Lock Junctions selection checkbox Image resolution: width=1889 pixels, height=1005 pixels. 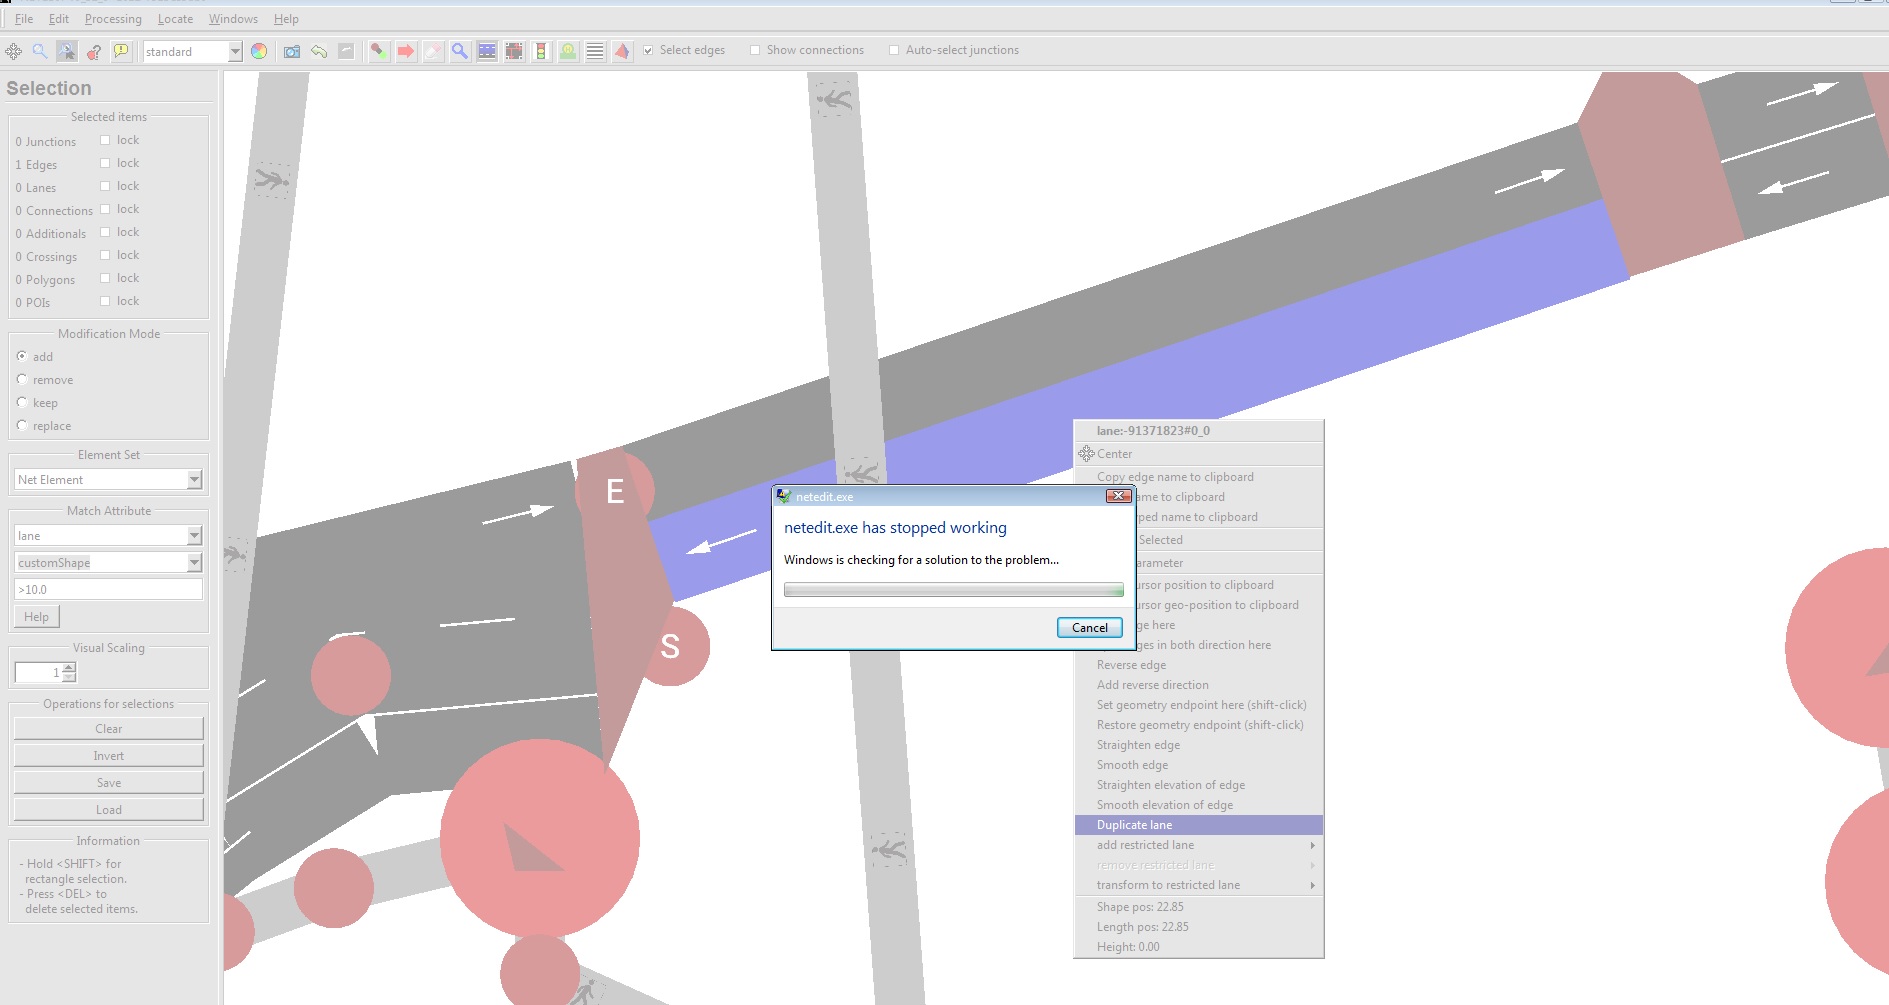tap(105, 140)
